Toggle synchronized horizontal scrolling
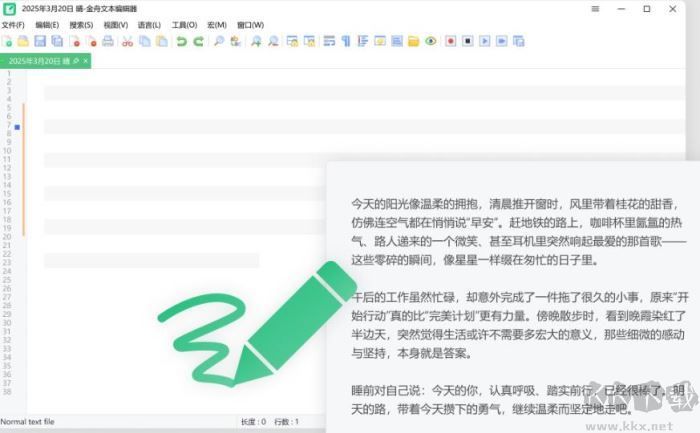Image resolution: width=700 pixels, height=433 pixels. pos(309,42)
